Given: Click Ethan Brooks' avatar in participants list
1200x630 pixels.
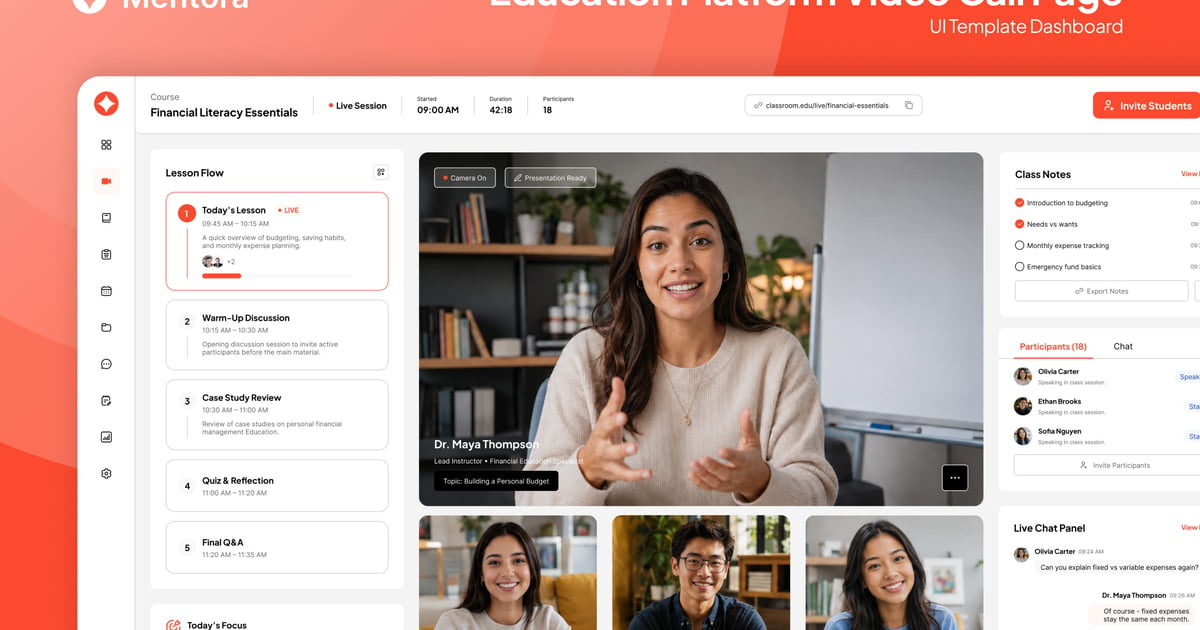Looking at the screenshot, I should click(x=1023, y=406).
